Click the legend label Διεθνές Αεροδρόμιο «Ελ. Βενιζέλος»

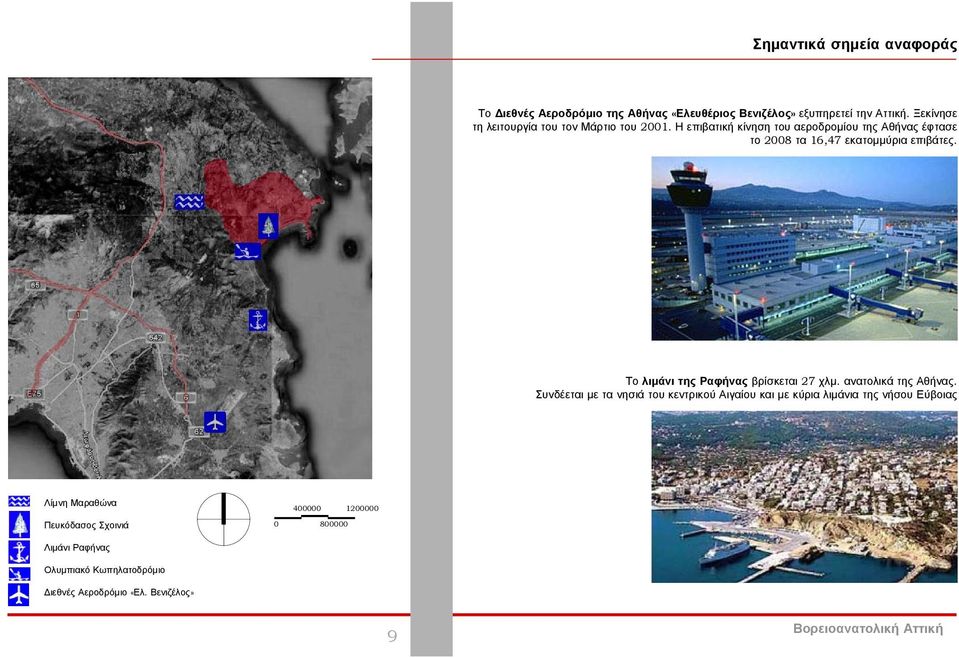(119, 593)
